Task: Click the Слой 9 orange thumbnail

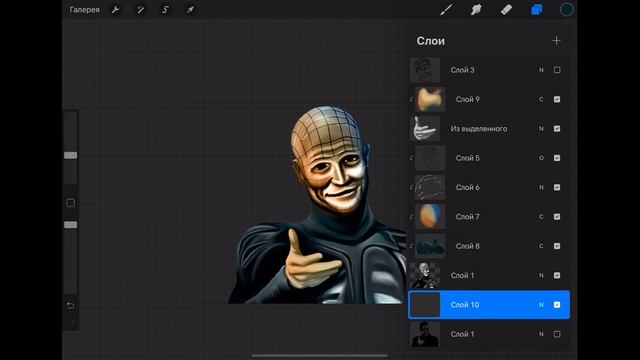Action: tap(430, 99)
